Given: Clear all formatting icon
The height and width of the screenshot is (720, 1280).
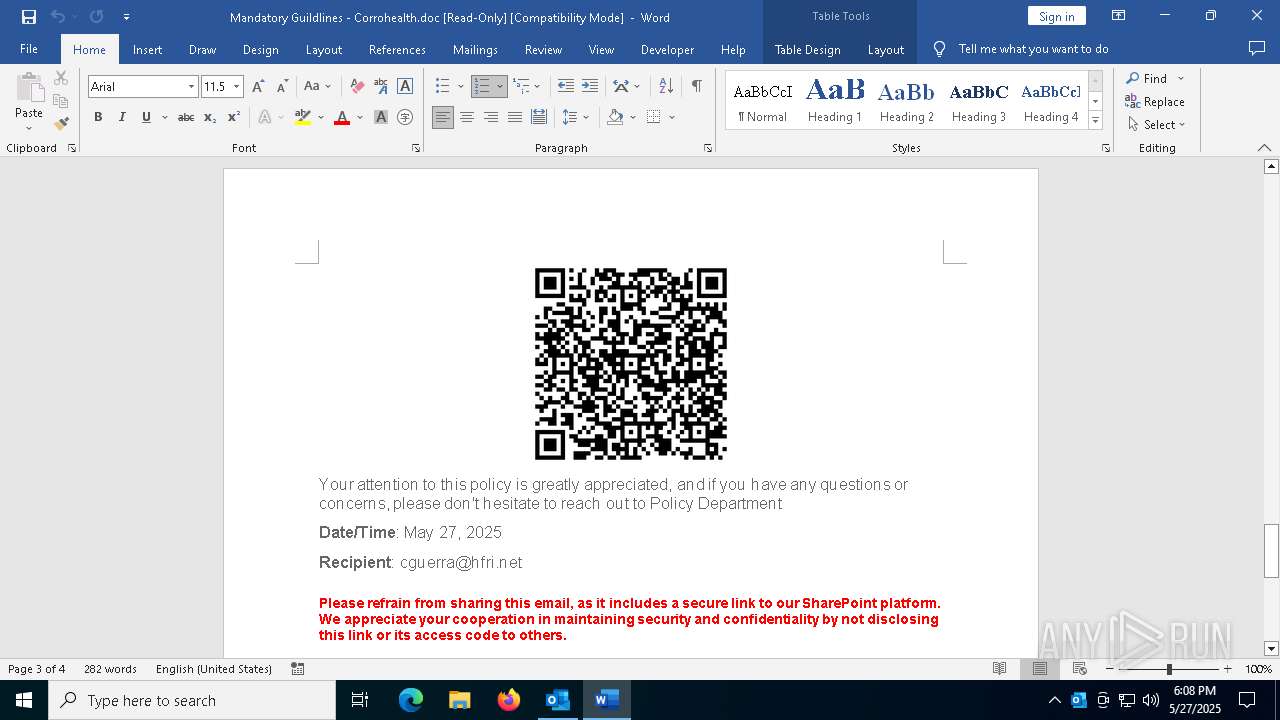Looking at the screenshot, I should 357,87.
